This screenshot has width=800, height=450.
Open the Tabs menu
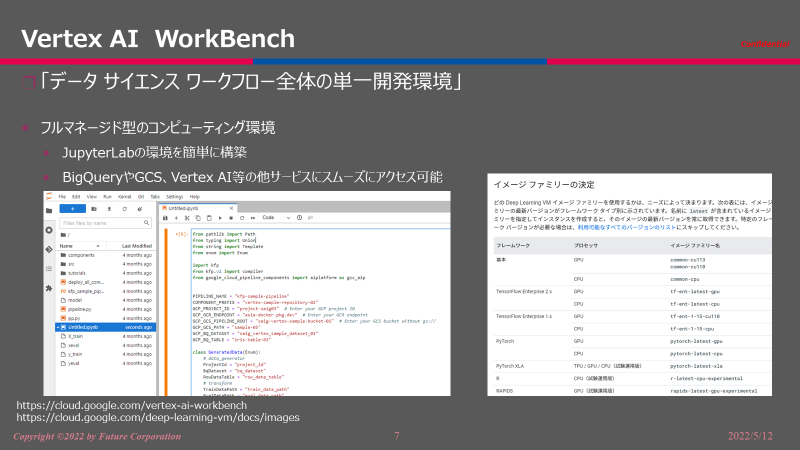(155, 196)
